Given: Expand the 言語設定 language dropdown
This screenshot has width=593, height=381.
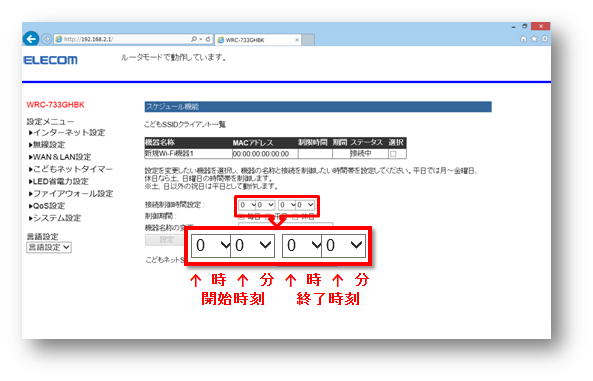Looking at the screenshot, I should [x=49, y=247].
